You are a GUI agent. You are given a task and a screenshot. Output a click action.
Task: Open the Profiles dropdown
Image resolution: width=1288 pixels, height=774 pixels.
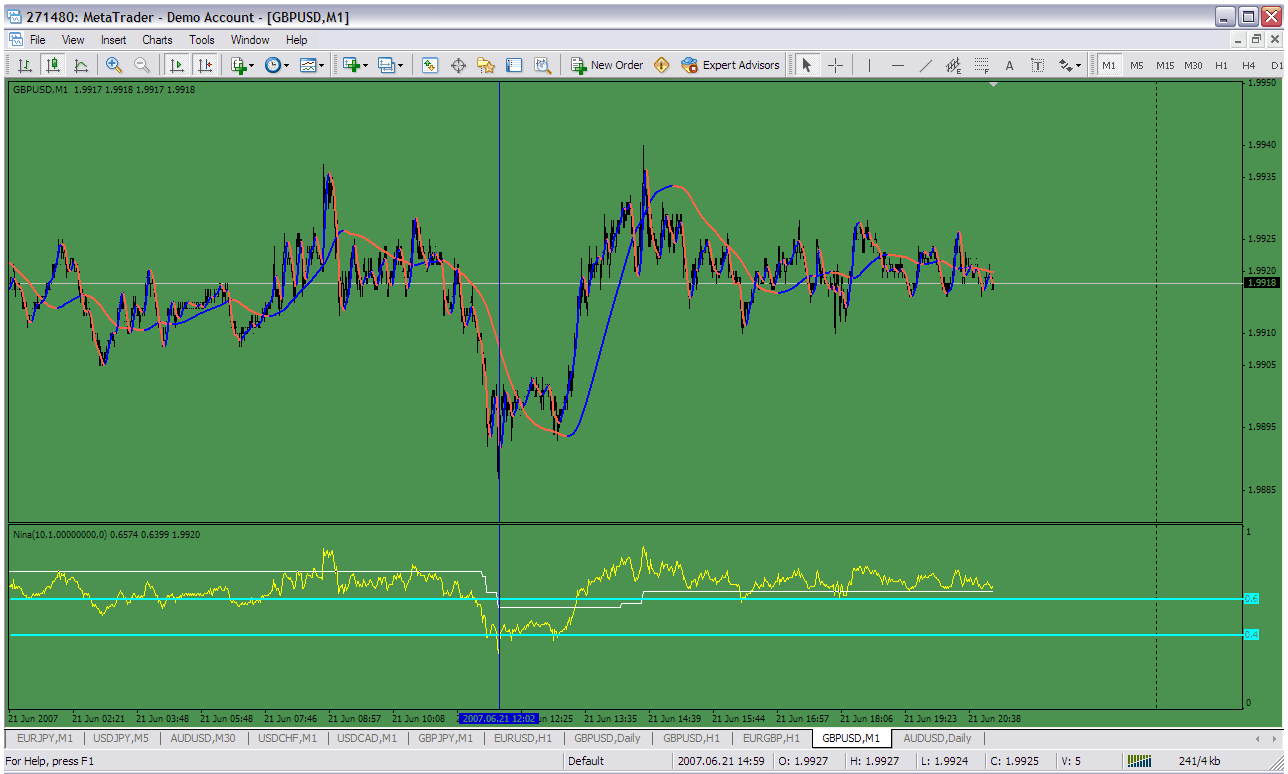[390, 65]
